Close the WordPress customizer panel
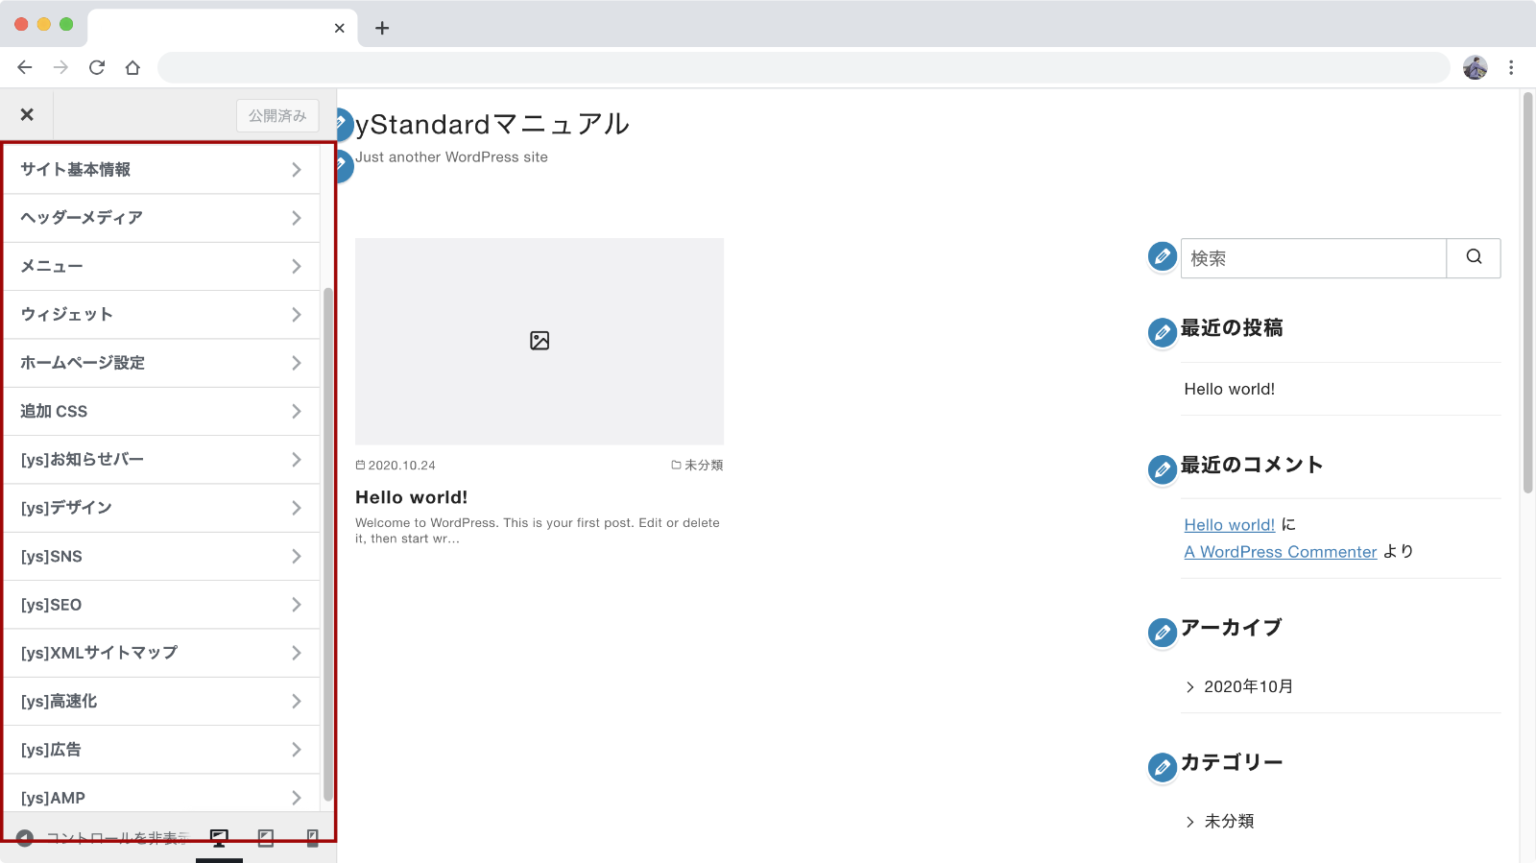 point(27,115)
